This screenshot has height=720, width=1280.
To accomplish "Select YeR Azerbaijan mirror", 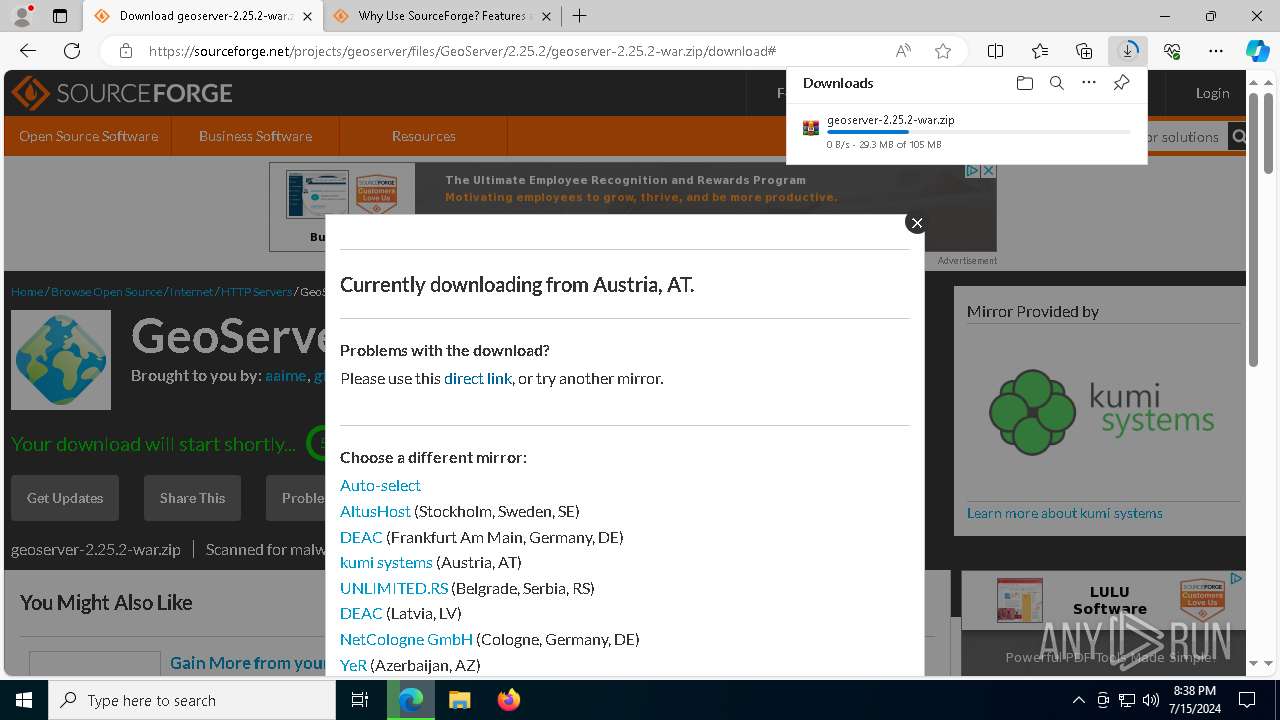I will point(353,665).
